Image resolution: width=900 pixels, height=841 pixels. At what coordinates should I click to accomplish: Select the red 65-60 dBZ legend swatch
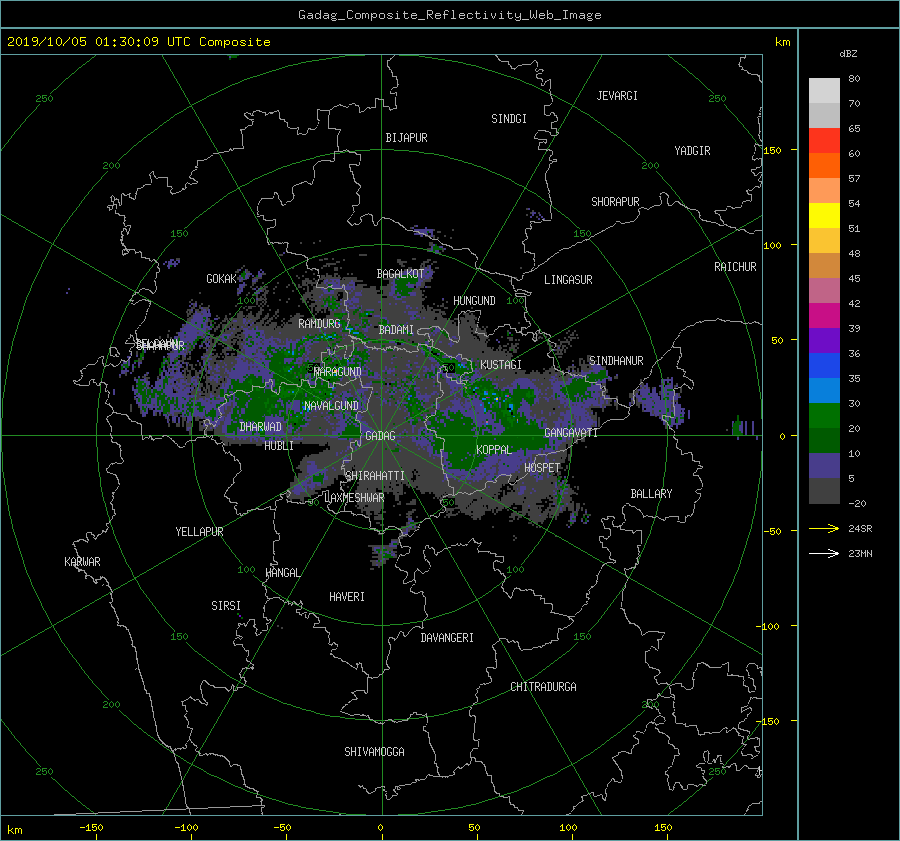[x=824, y=140]
